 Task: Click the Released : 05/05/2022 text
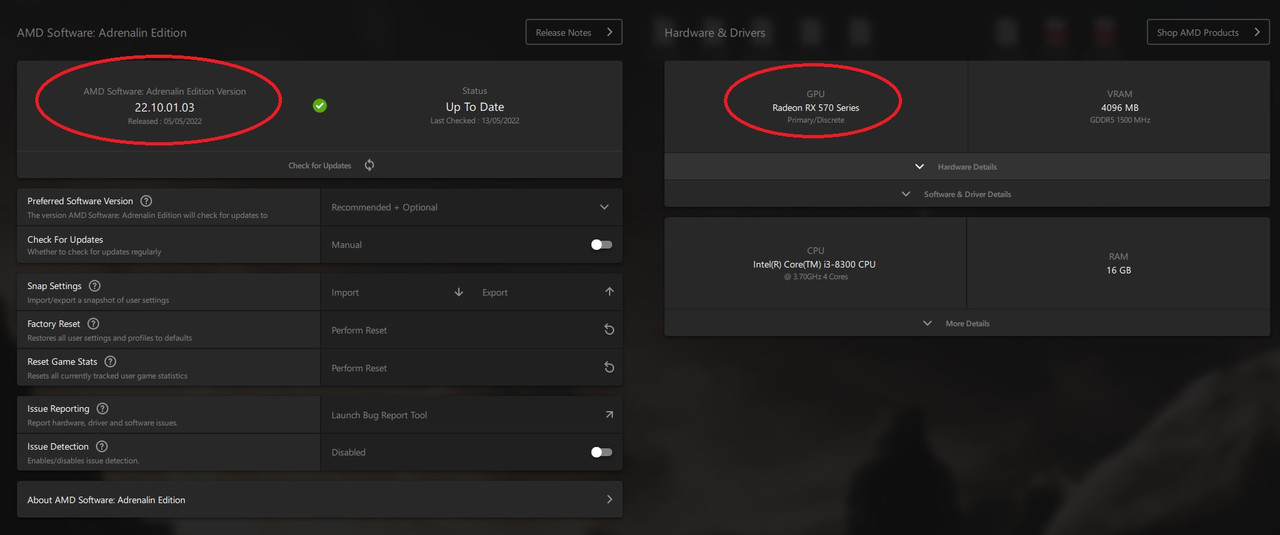[165, 121]
